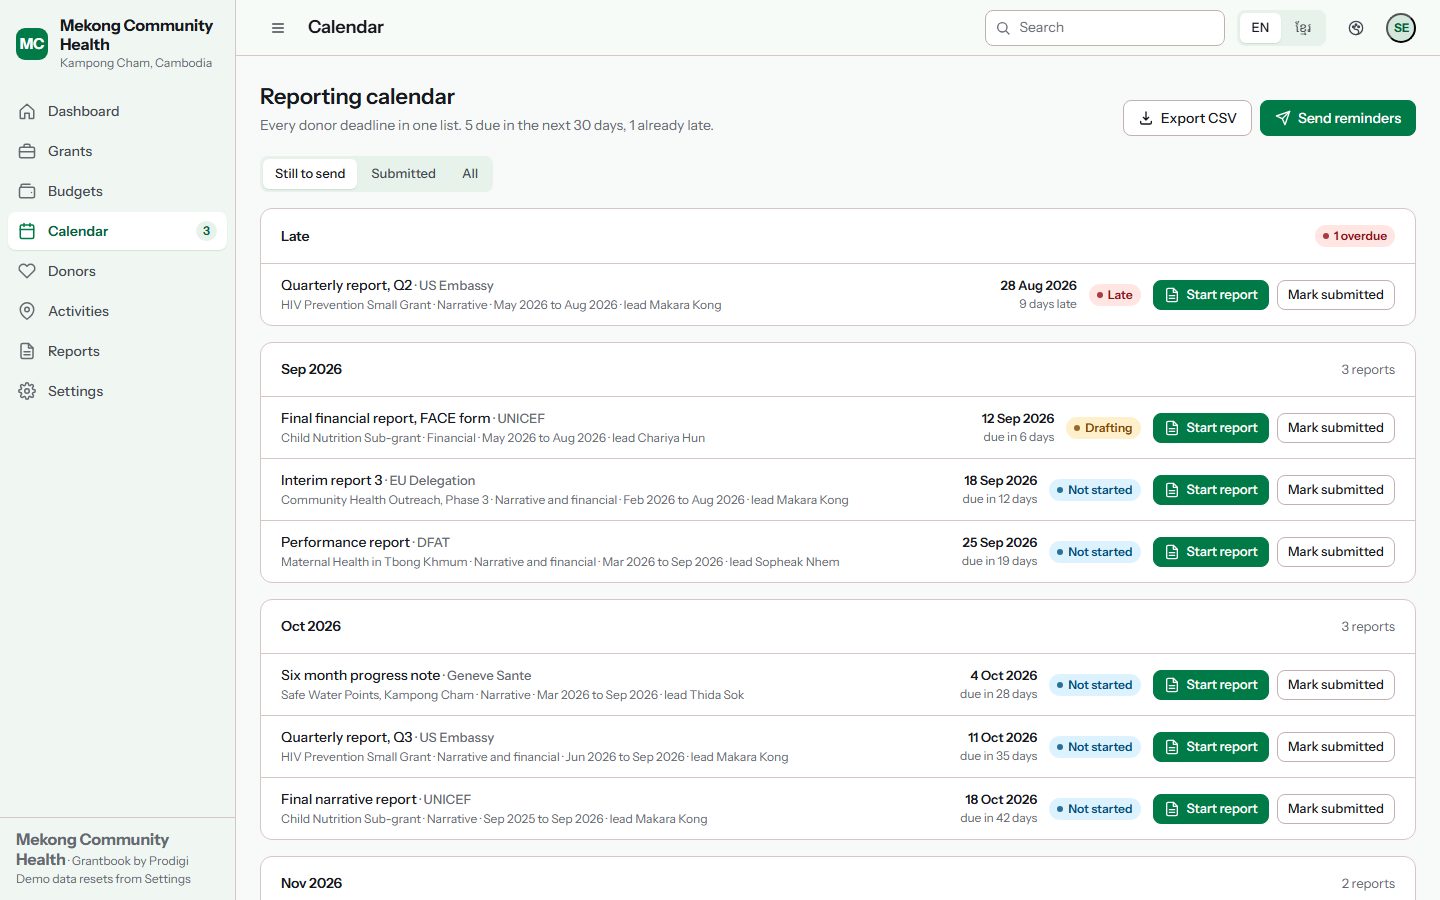Mark Final financial report, FACE form submitted
This screenshot has width=1440, height=900.
coord(1336,428)
